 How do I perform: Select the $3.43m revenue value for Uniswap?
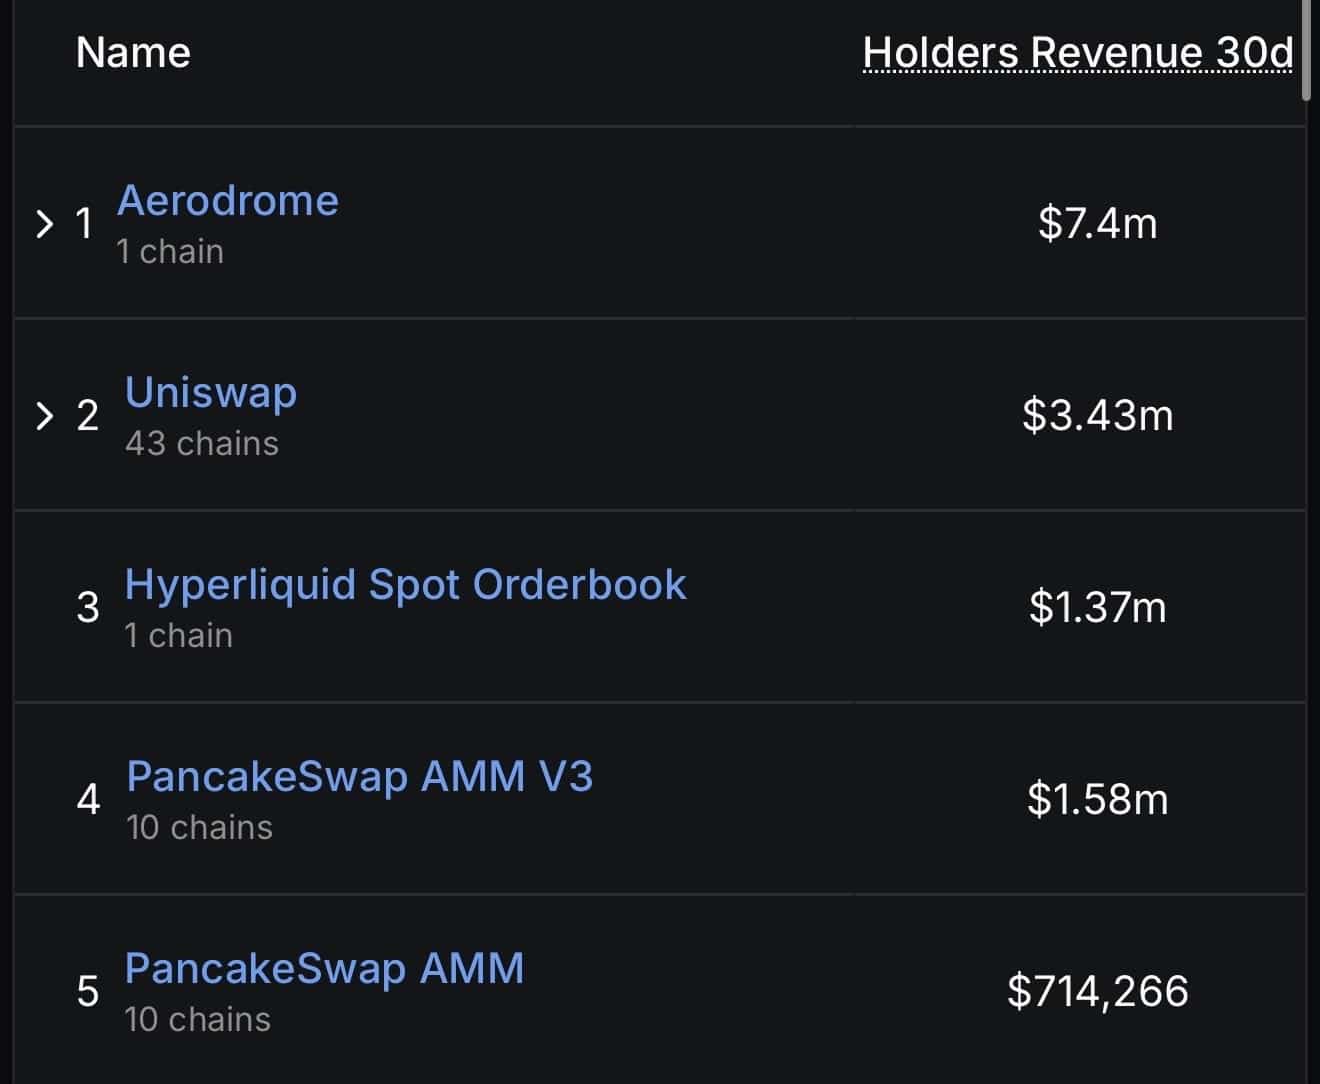pyautogui.click(x=1099, y=416)
